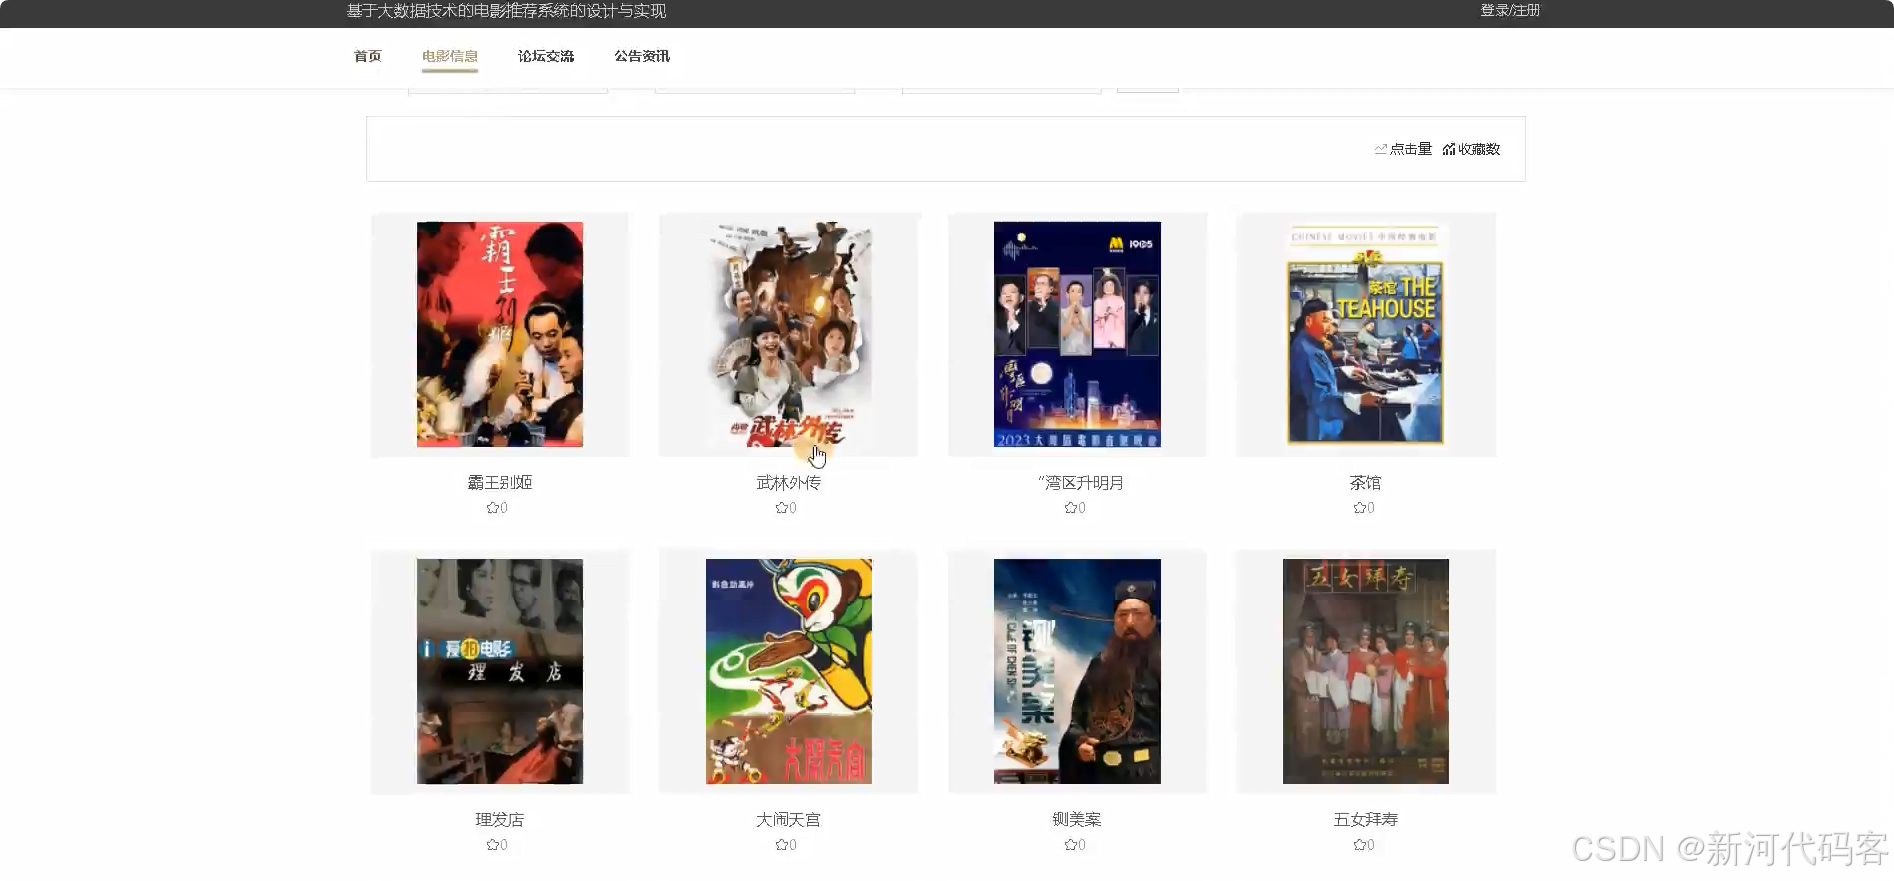Open the 霸王别姬 movie poster

click(x=500, y=334)
